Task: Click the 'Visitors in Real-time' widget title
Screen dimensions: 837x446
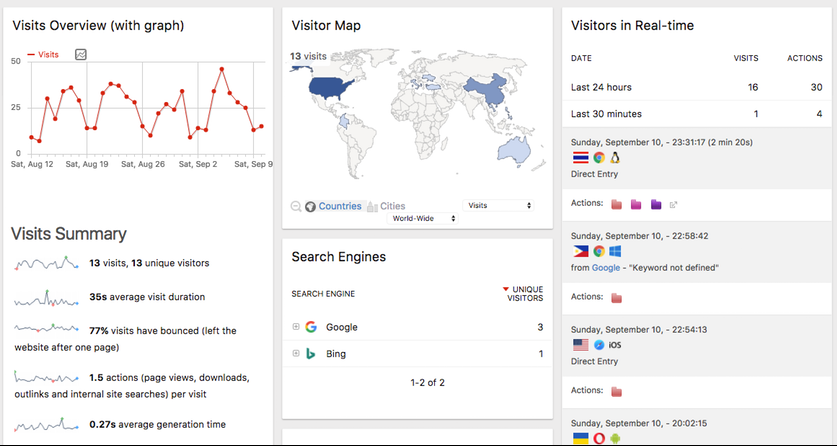Action: 633,25
